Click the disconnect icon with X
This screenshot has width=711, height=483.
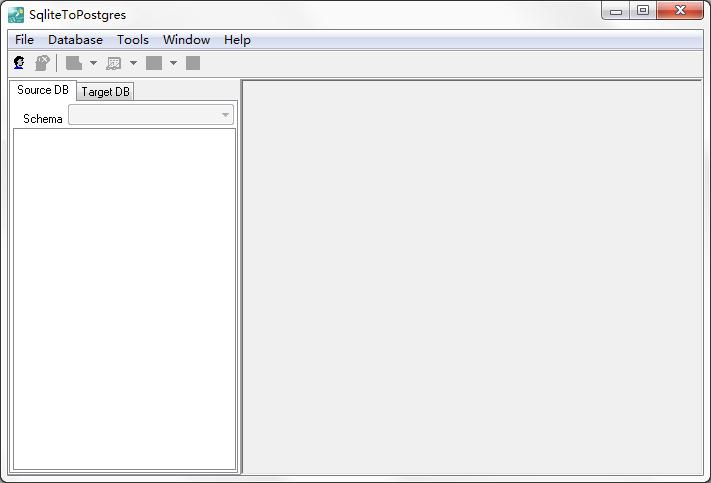[x=42, y=63]
